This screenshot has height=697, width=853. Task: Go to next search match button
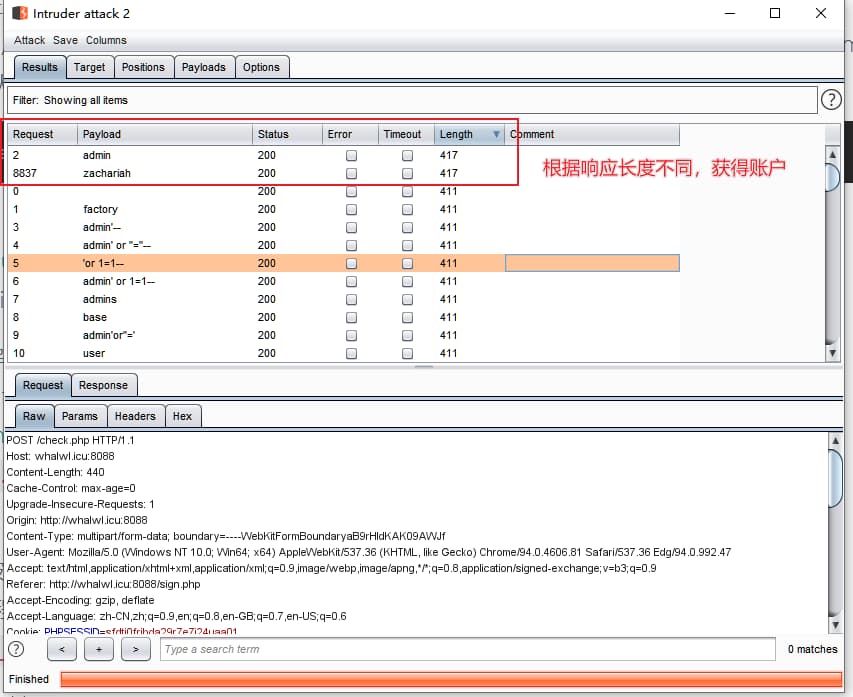[136, 649]
